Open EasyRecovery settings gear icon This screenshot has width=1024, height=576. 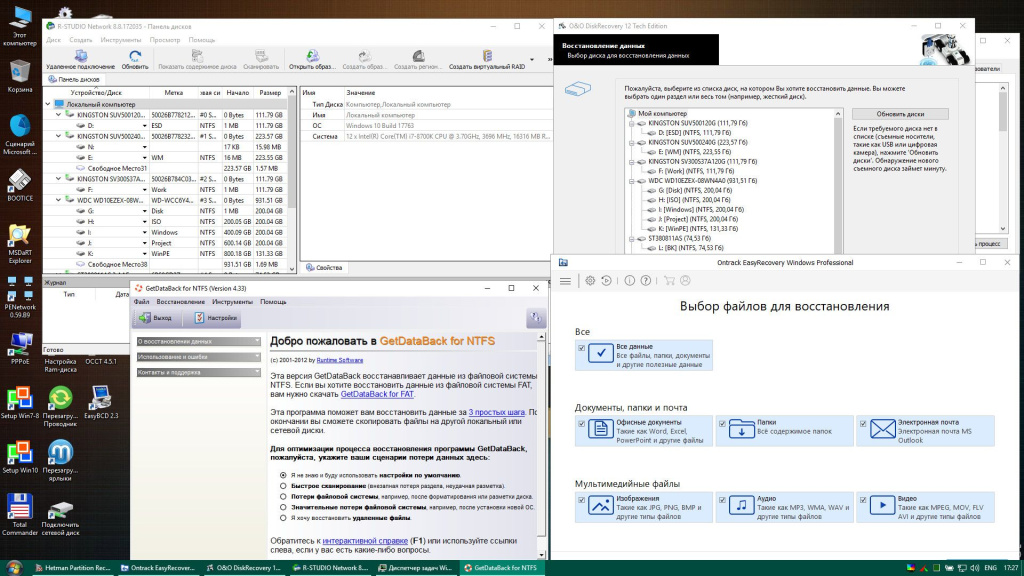click(x=590, y=281)
